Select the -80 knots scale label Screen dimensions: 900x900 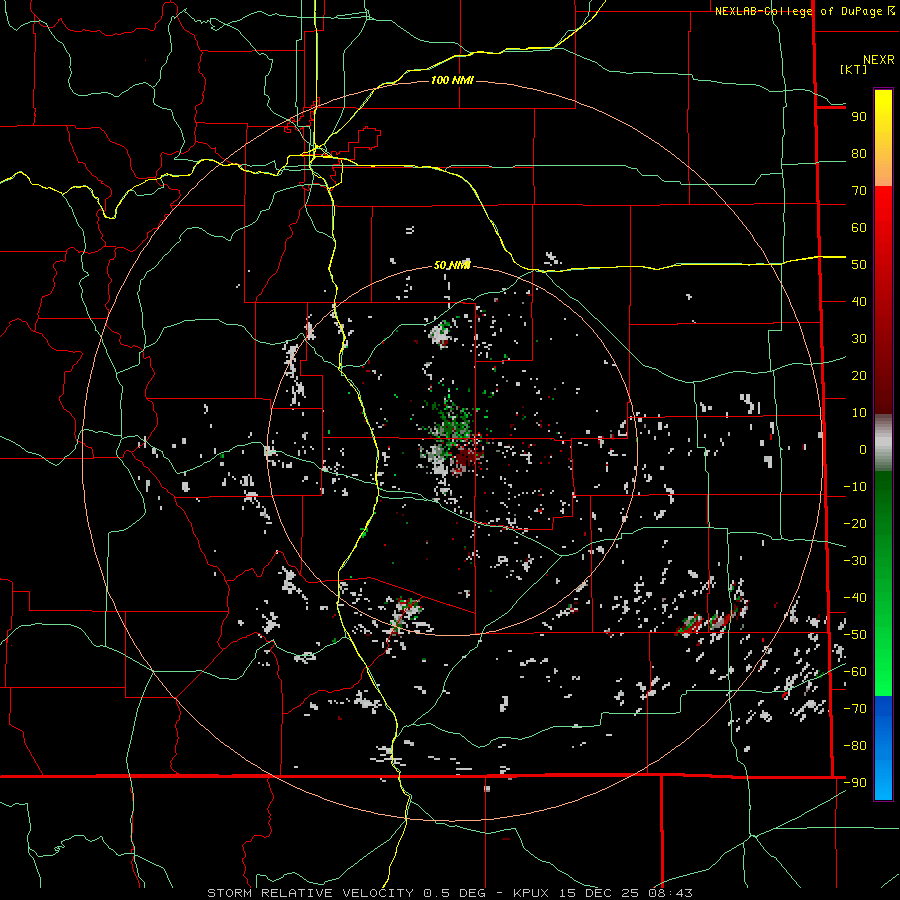[855, 746]
